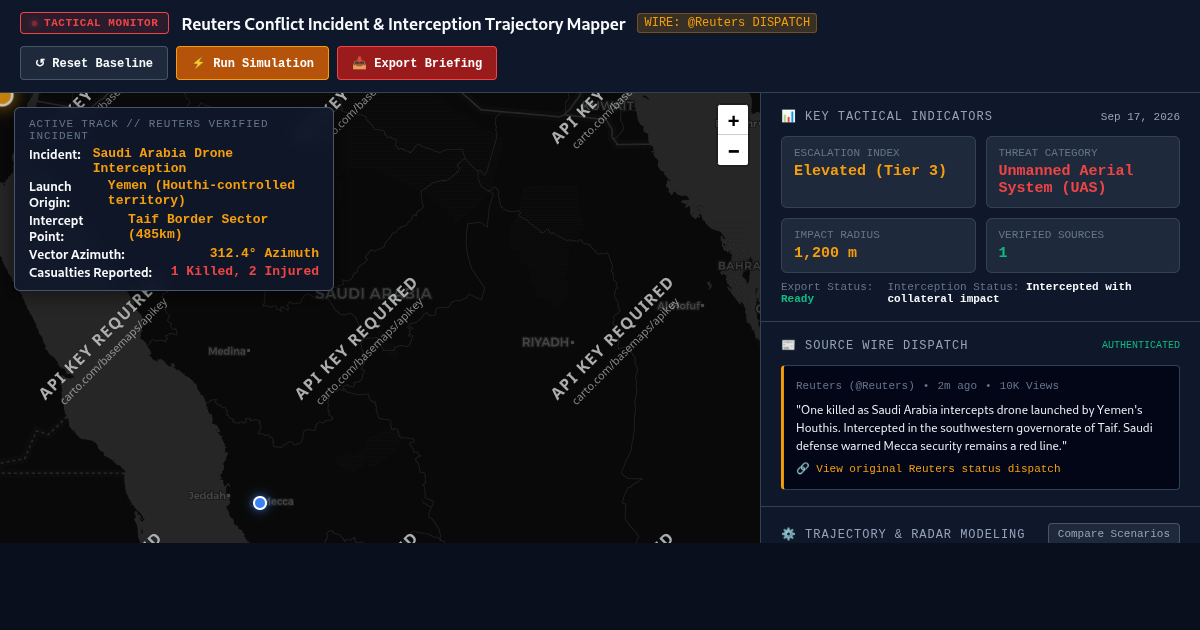Export the briefing

click(417, 63)
